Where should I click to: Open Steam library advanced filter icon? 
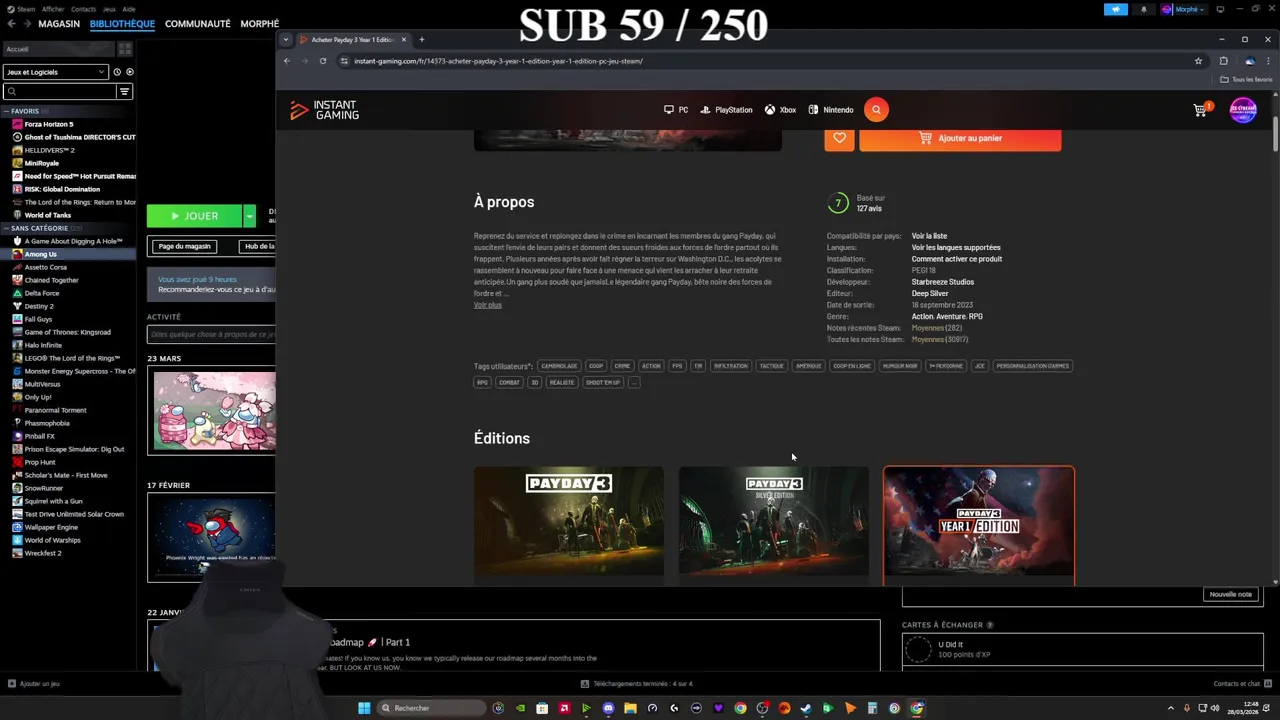pyautogui.click(x=125, y=91)
